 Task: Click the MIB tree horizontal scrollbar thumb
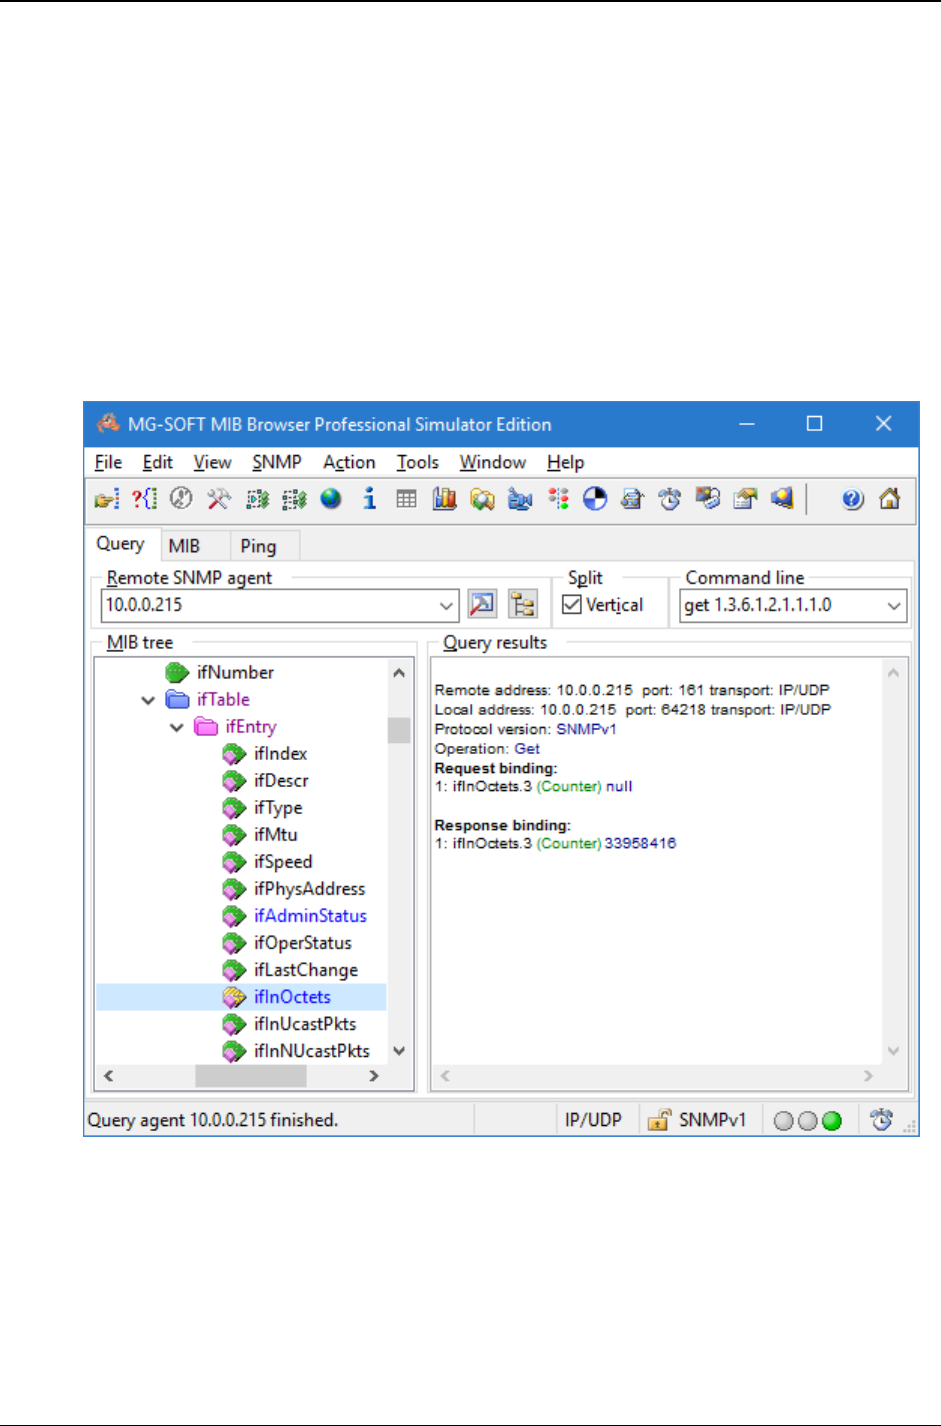251,1076
